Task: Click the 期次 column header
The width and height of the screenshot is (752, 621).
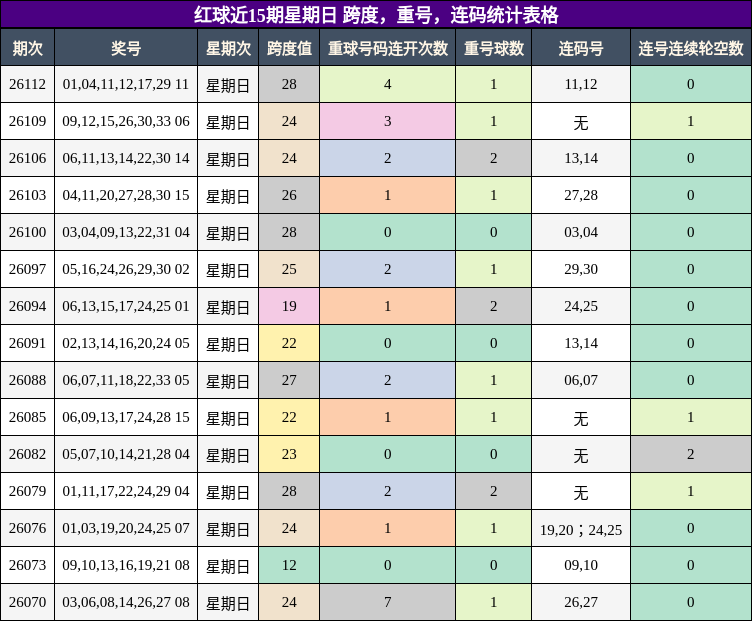Action: (x=27, y=48)
